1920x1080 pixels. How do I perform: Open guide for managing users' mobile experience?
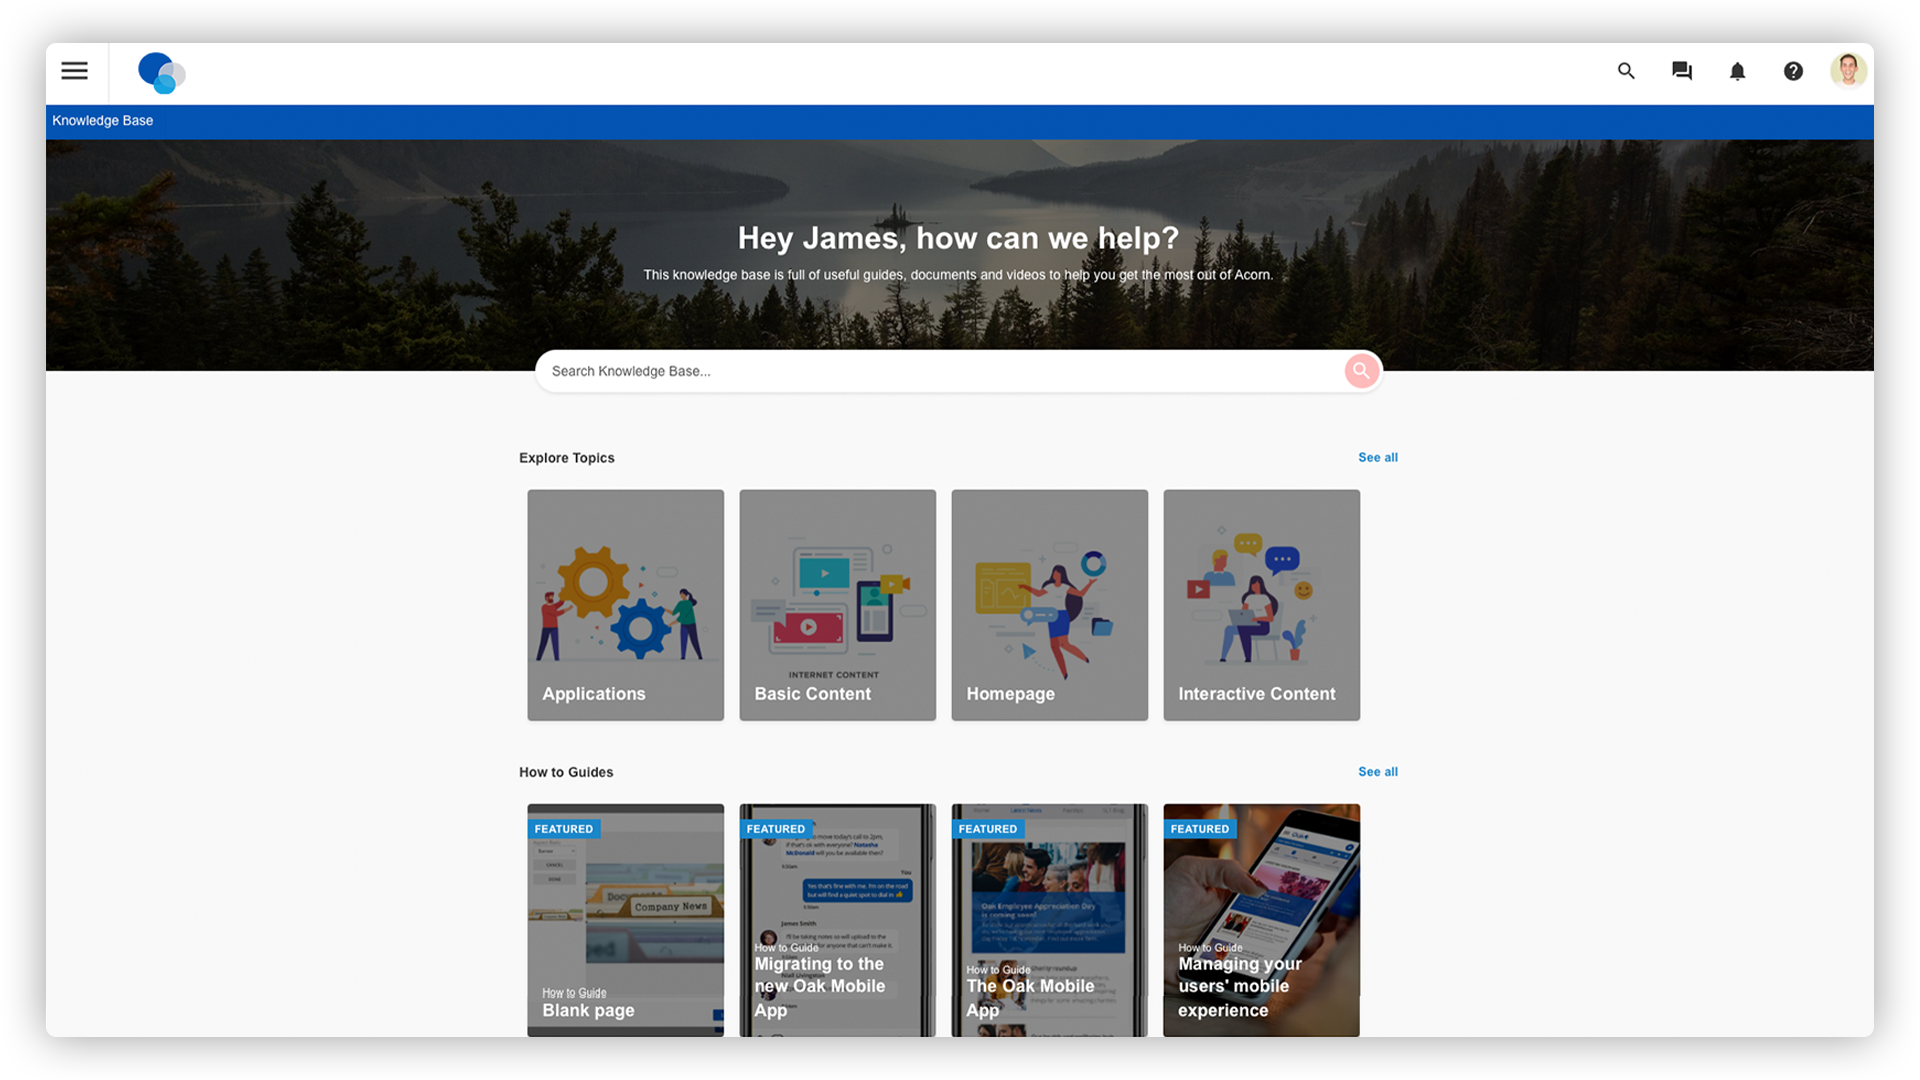tap(1261, 920)
